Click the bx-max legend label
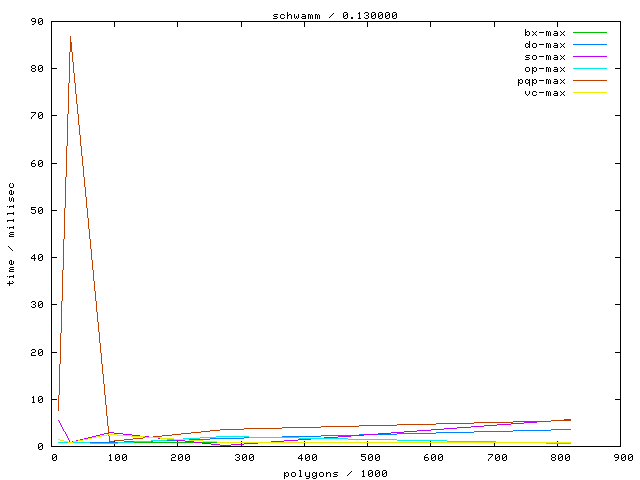Image resolution: width=640 pixels, height=480 pixels. [544, 33]
